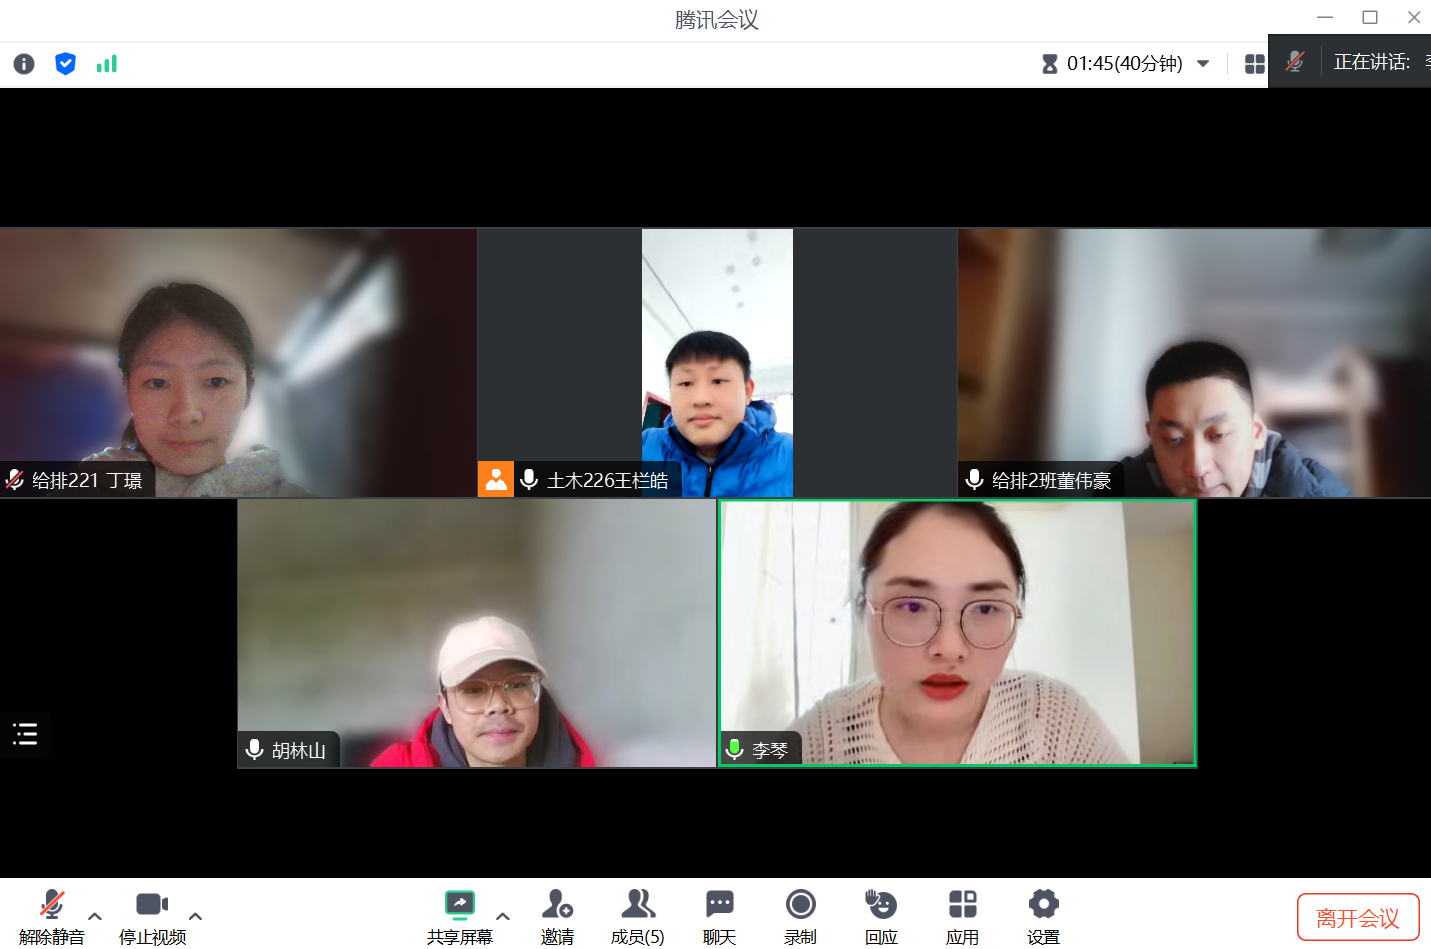Click the 给排2班董伟豪 name label
This screenshot has width=1431, height=949.
click(x=1052, y=481)
